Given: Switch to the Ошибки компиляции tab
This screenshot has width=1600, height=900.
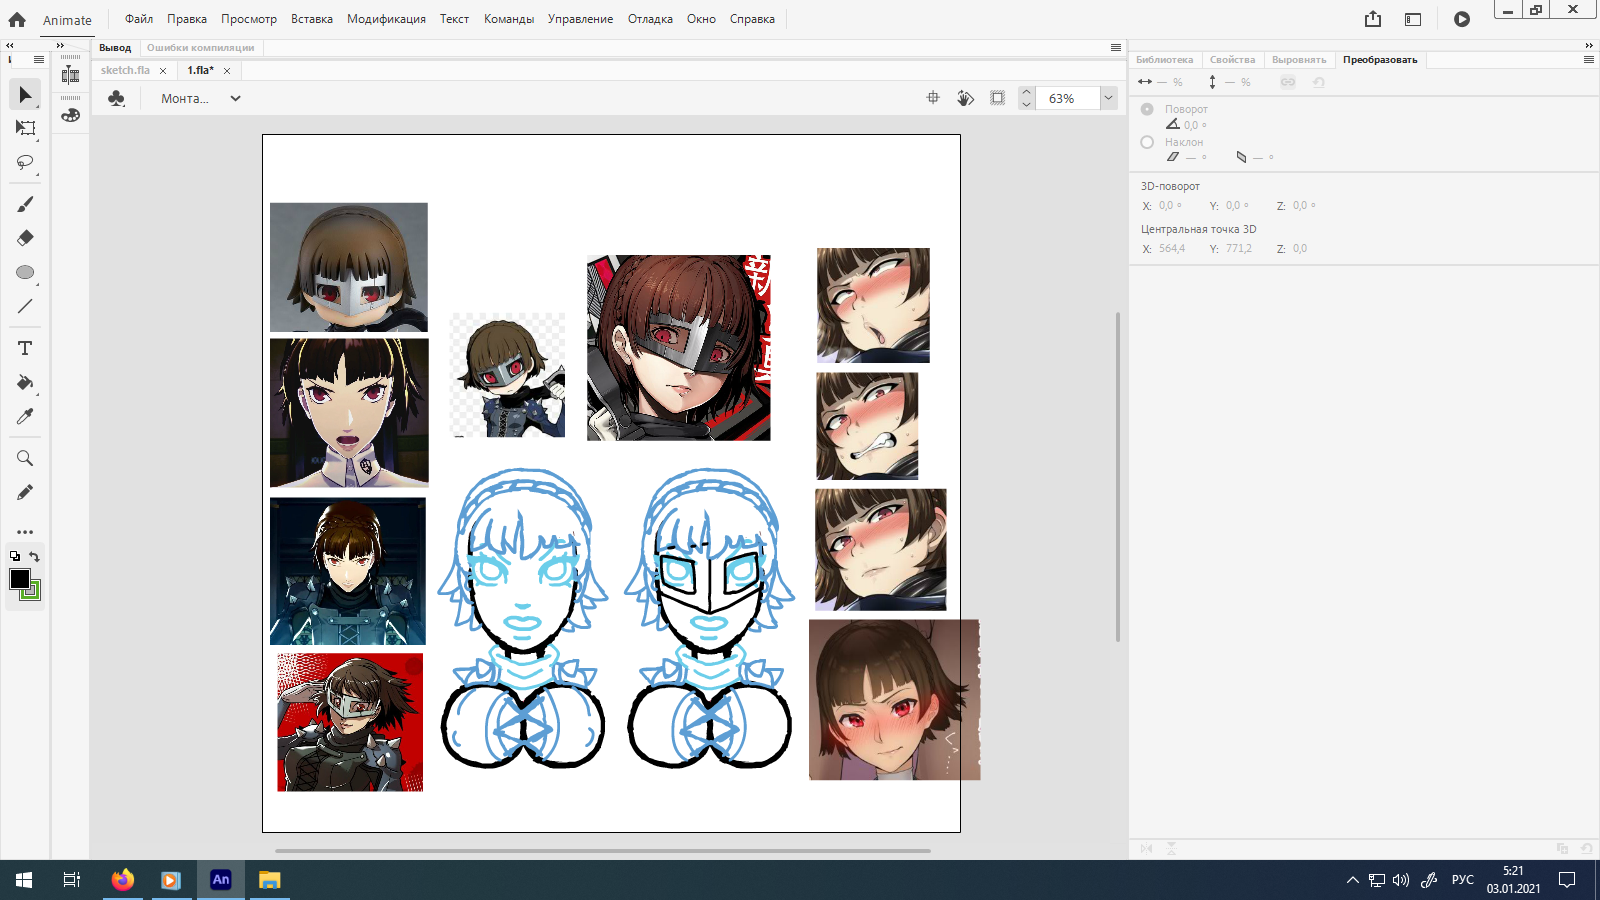Looking at the screenshot, I should 201,47.
